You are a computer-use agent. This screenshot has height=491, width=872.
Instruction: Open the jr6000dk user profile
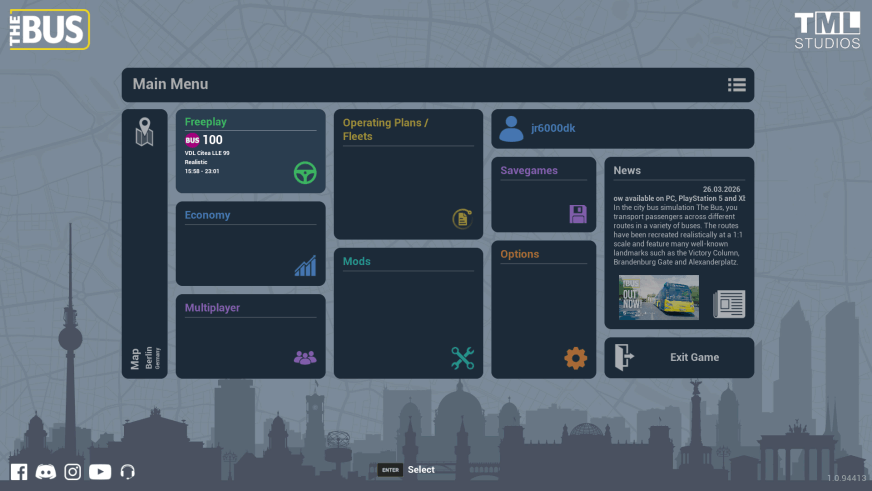click(622, 129)
